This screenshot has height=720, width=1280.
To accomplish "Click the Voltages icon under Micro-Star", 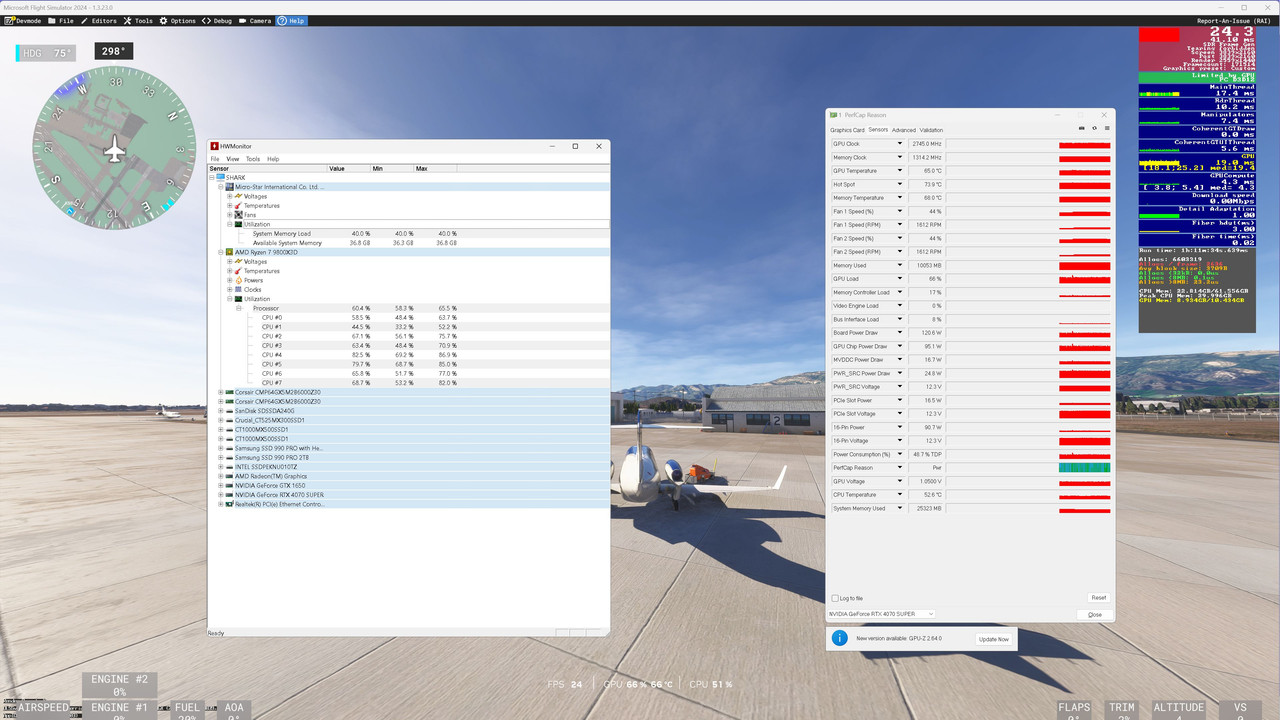I will (238, 196).
